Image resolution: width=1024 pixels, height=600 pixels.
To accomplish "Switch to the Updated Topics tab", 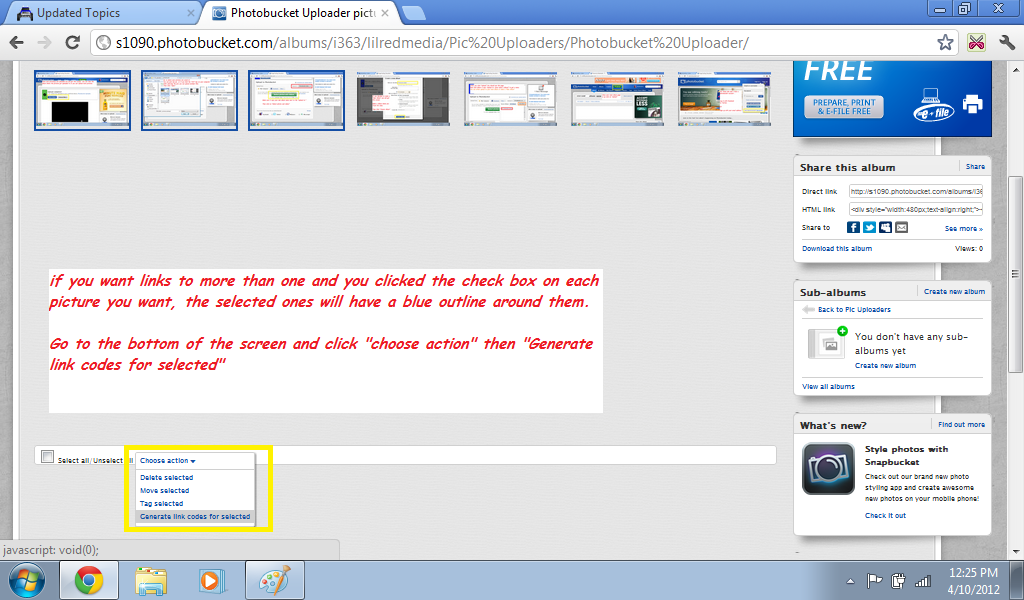I will point(98,13).
